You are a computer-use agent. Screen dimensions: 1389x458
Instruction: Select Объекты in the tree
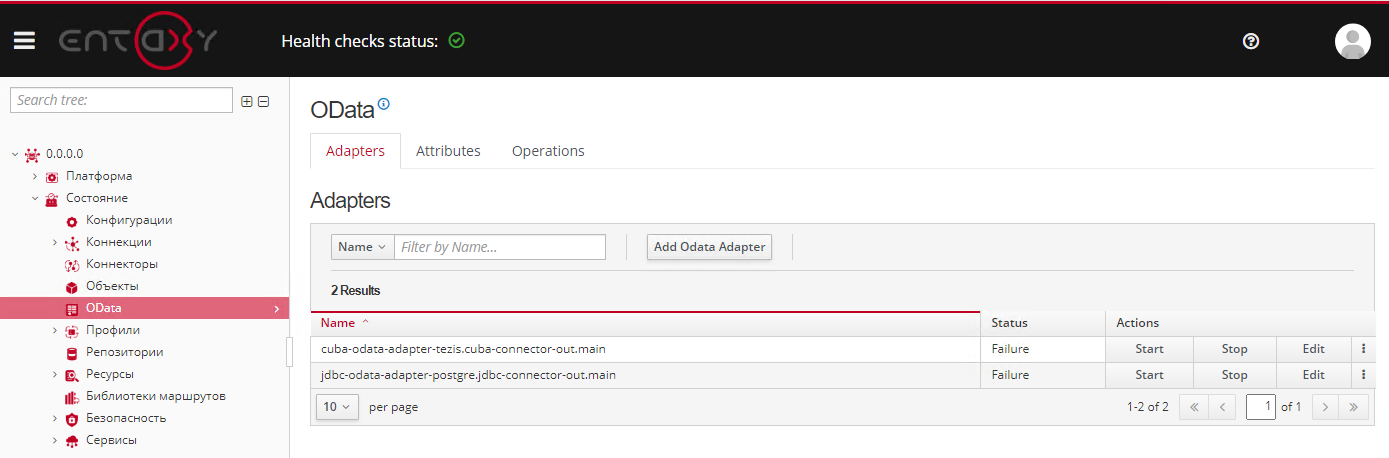[x=112, y=286]
